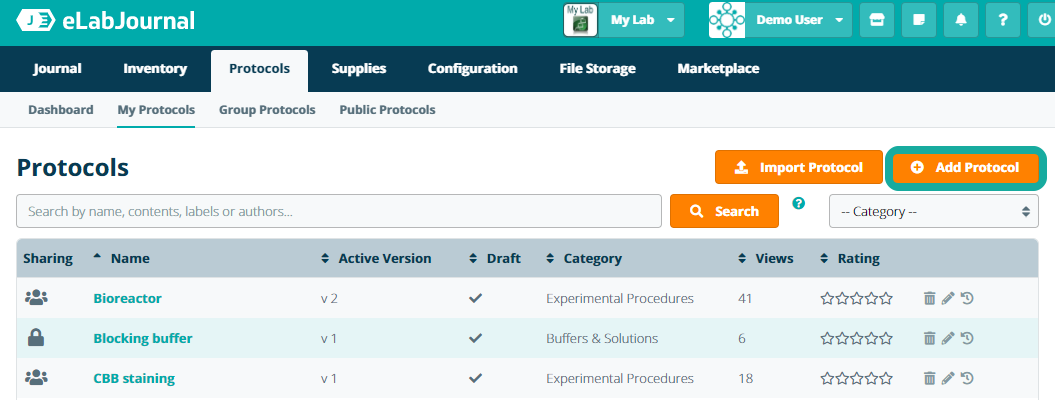This screenshot has height=400, width=1055.
Task: Rate Bioreactor with the fifth star
Action: (x=885, y=298)
